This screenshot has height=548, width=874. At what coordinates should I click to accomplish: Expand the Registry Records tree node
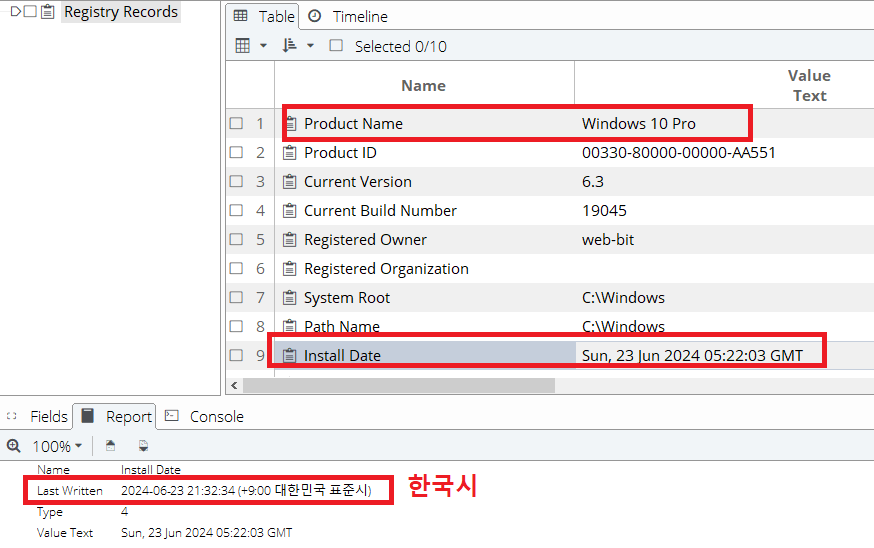pyautogui.click(x=14, y=12)
